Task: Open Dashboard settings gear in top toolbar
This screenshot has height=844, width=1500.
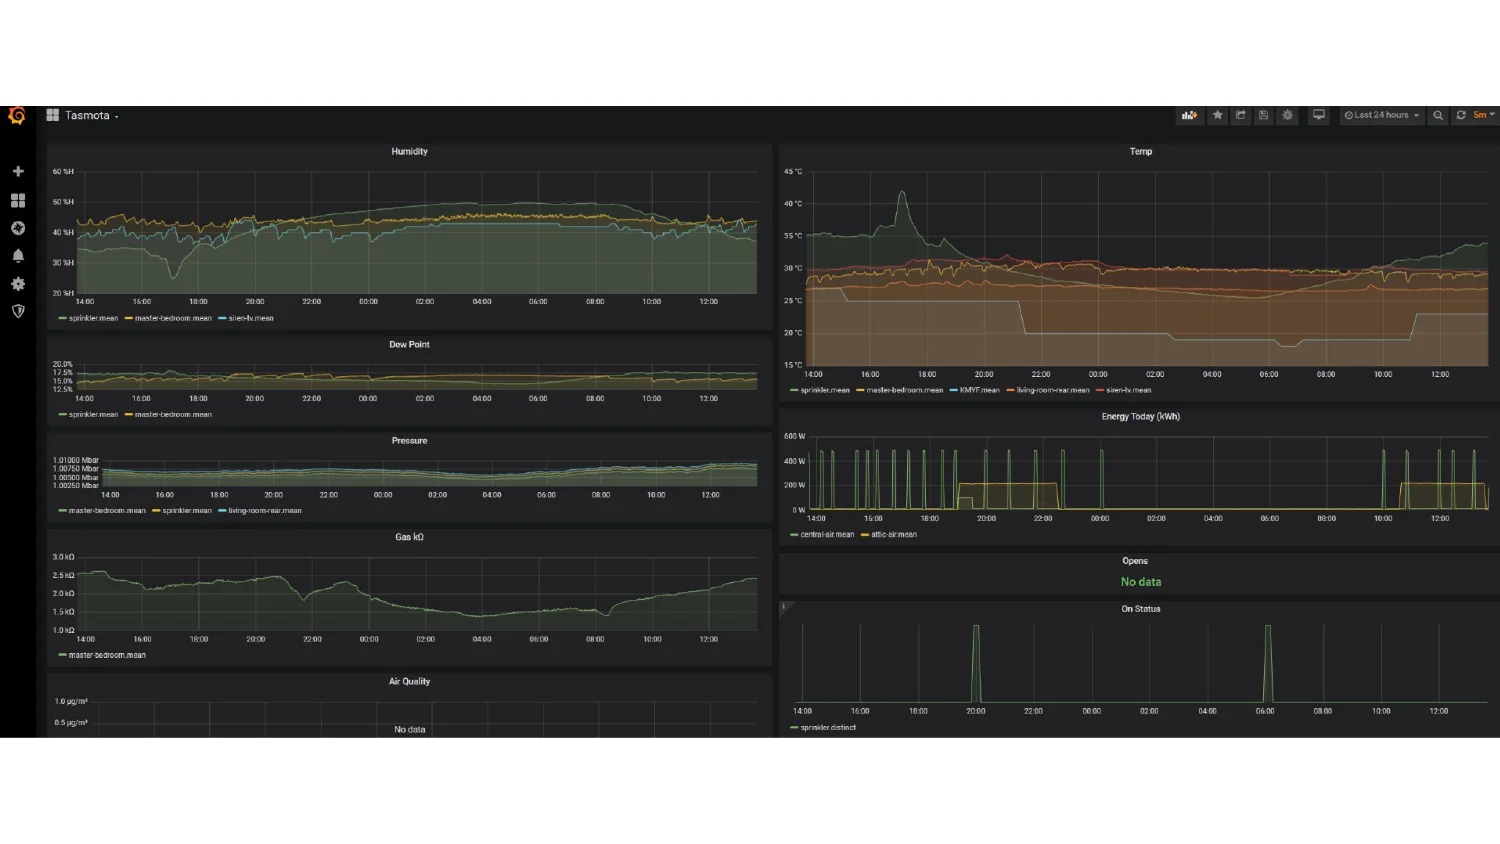Action: point(1287,115)
